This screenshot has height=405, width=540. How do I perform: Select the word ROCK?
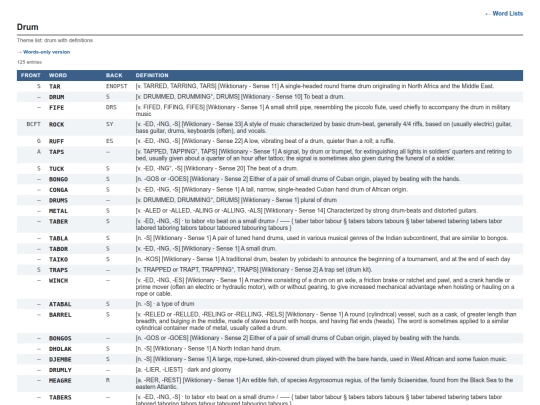(x=56, y=125)
